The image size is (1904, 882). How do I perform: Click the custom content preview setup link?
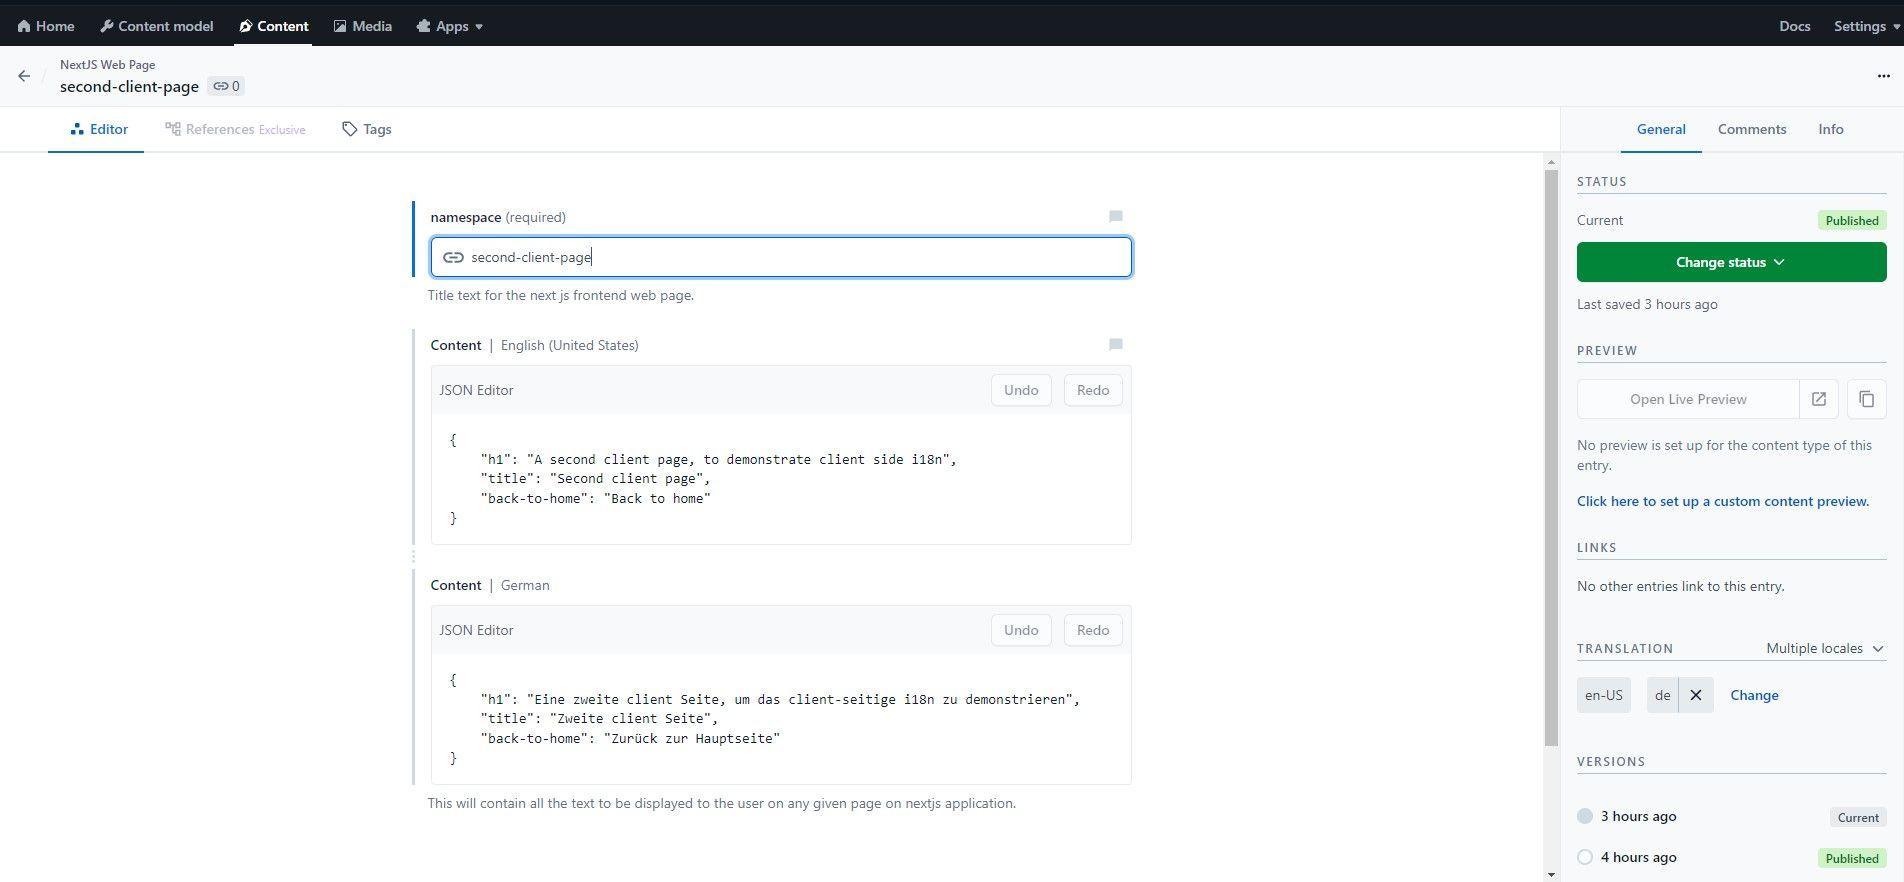tap(1722, 501)
